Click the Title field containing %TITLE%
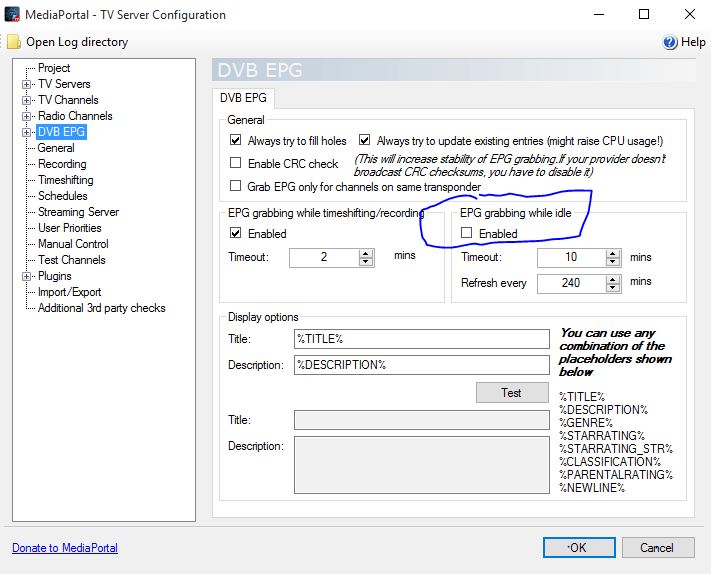The width and height of the screenshot is (711, 574). pos(422,339)
